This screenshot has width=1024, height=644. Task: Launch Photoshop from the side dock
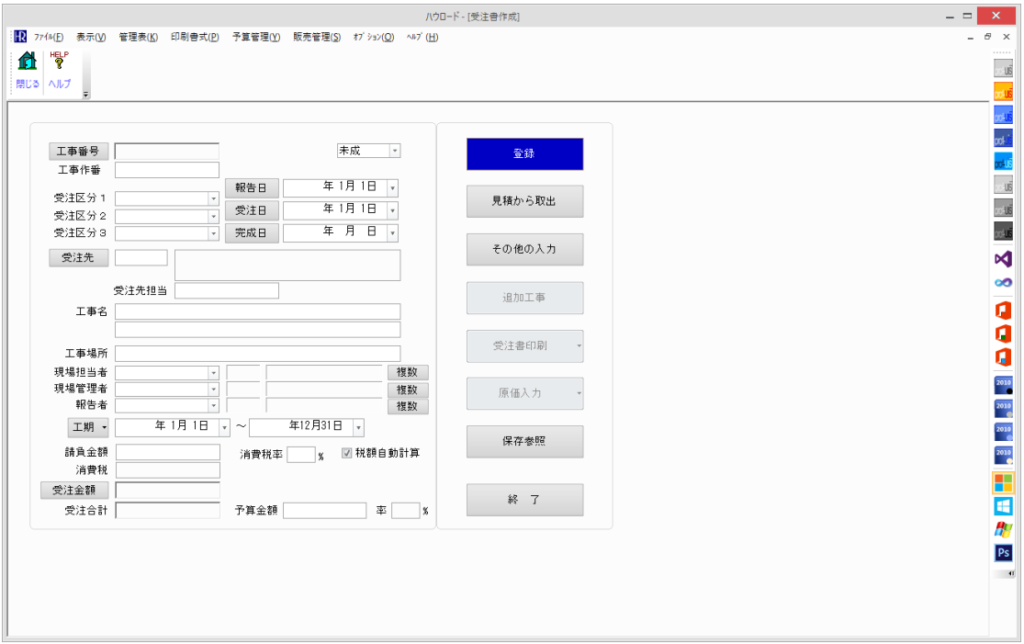coord(1002,552)
